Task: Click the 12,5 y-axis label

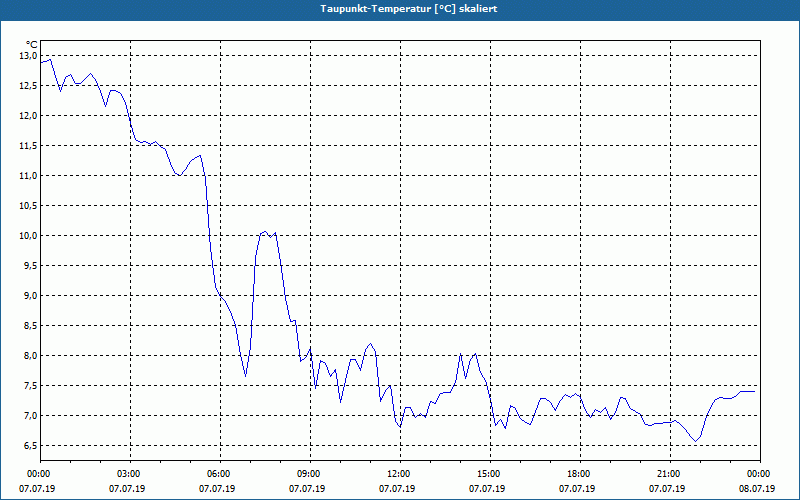Action: 28,86
